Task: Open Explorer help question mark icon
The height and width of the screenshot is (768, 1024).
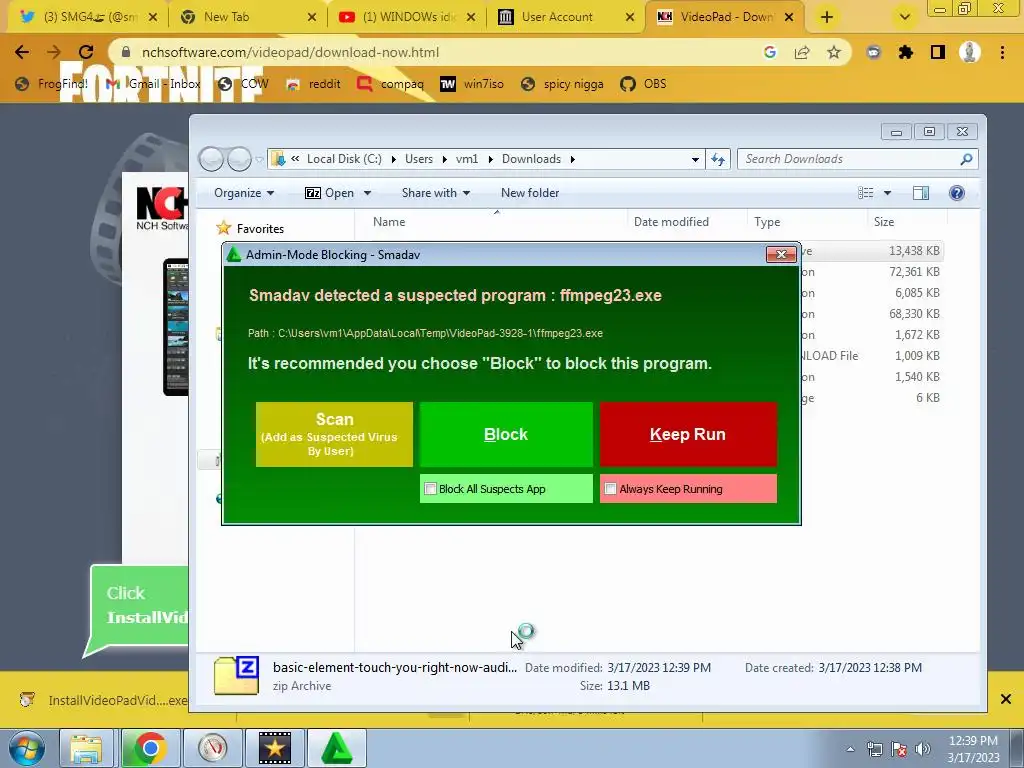Action: tap(957, 193)
